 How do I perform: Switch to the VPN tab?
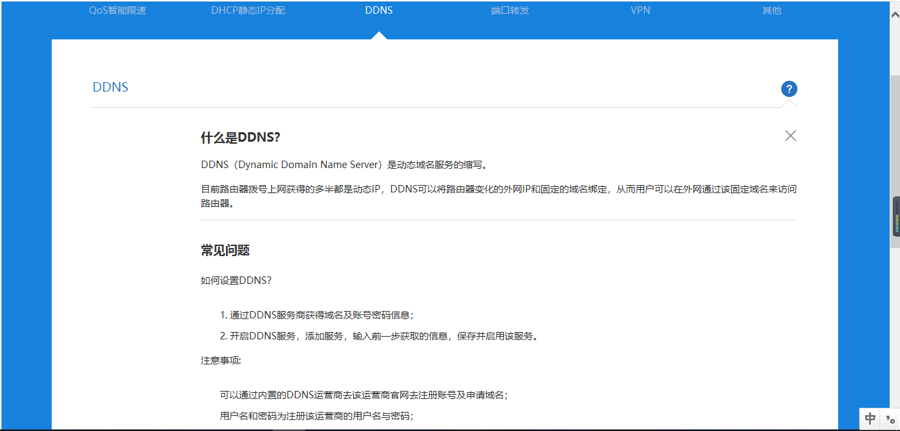640,10
